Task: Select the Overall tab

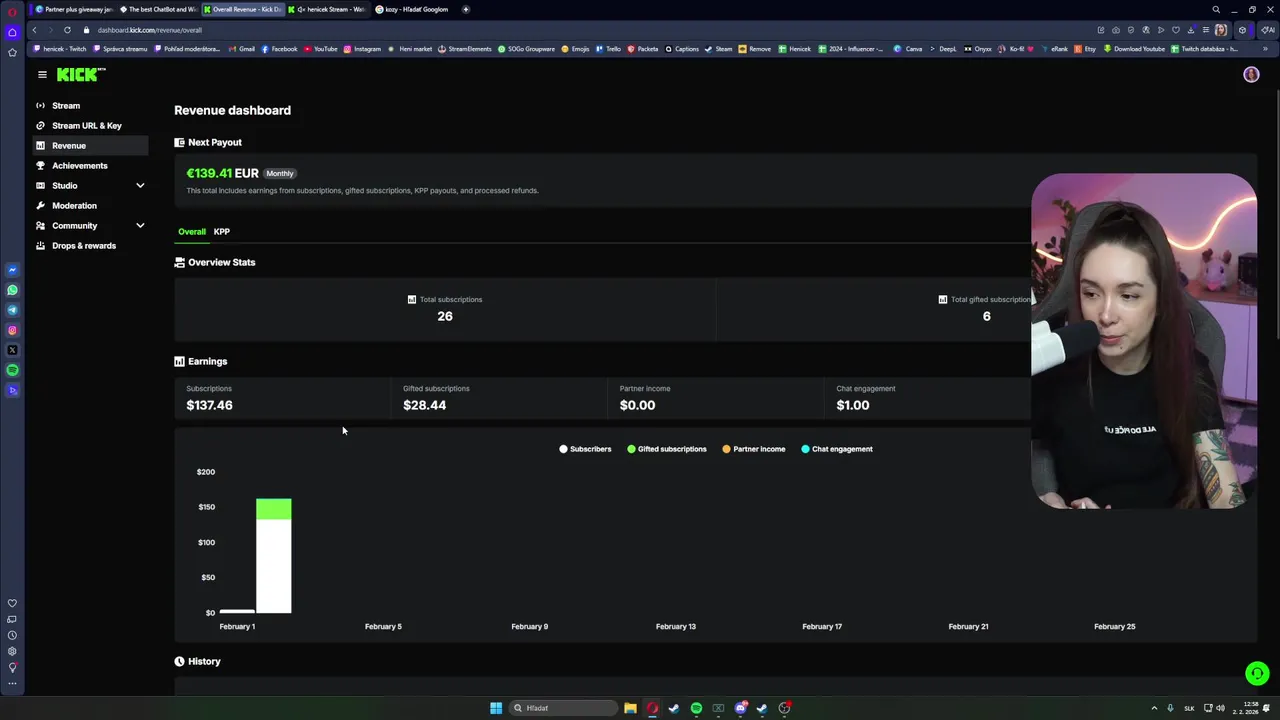Action: (x=191, y=231)
